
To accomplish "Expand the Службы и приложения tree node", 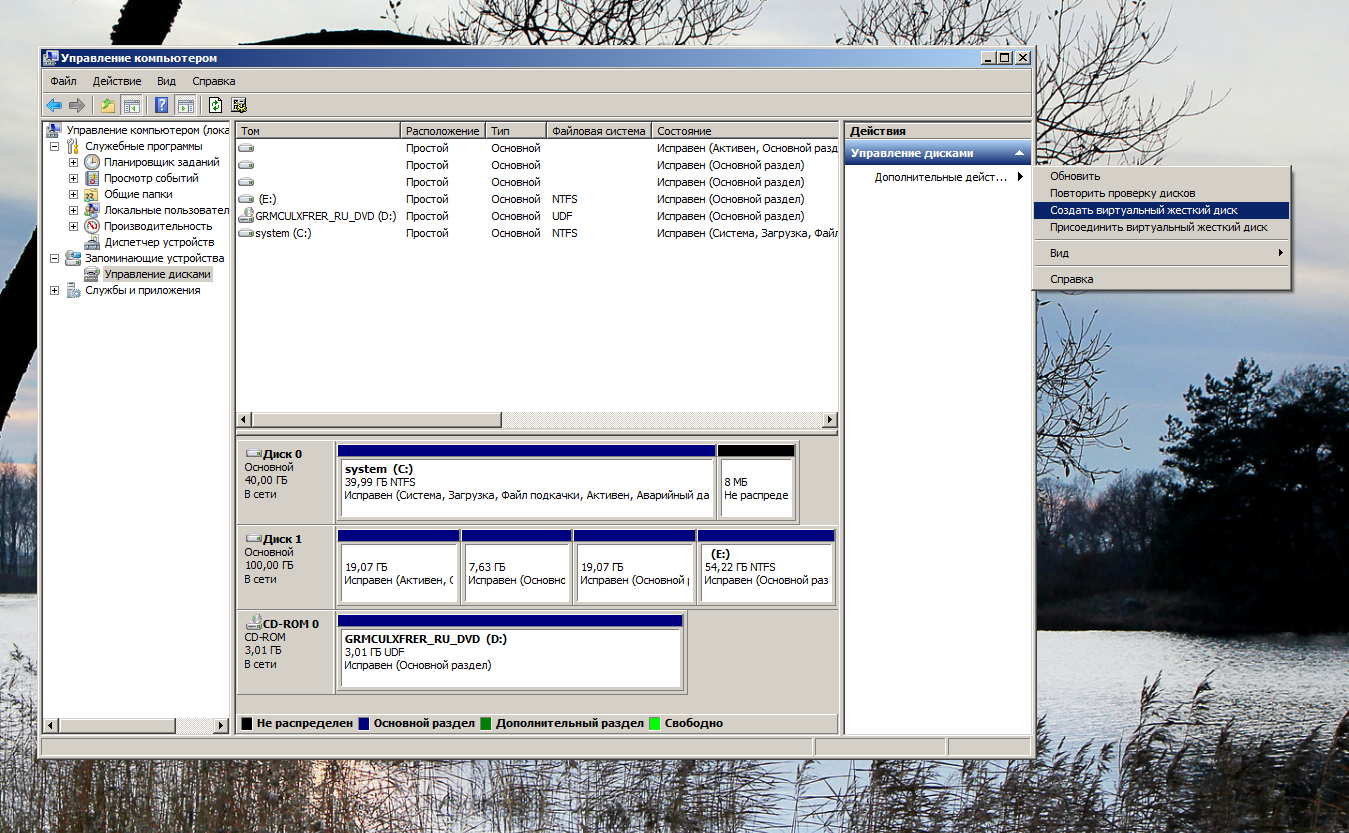I will (x=57, y=289).
